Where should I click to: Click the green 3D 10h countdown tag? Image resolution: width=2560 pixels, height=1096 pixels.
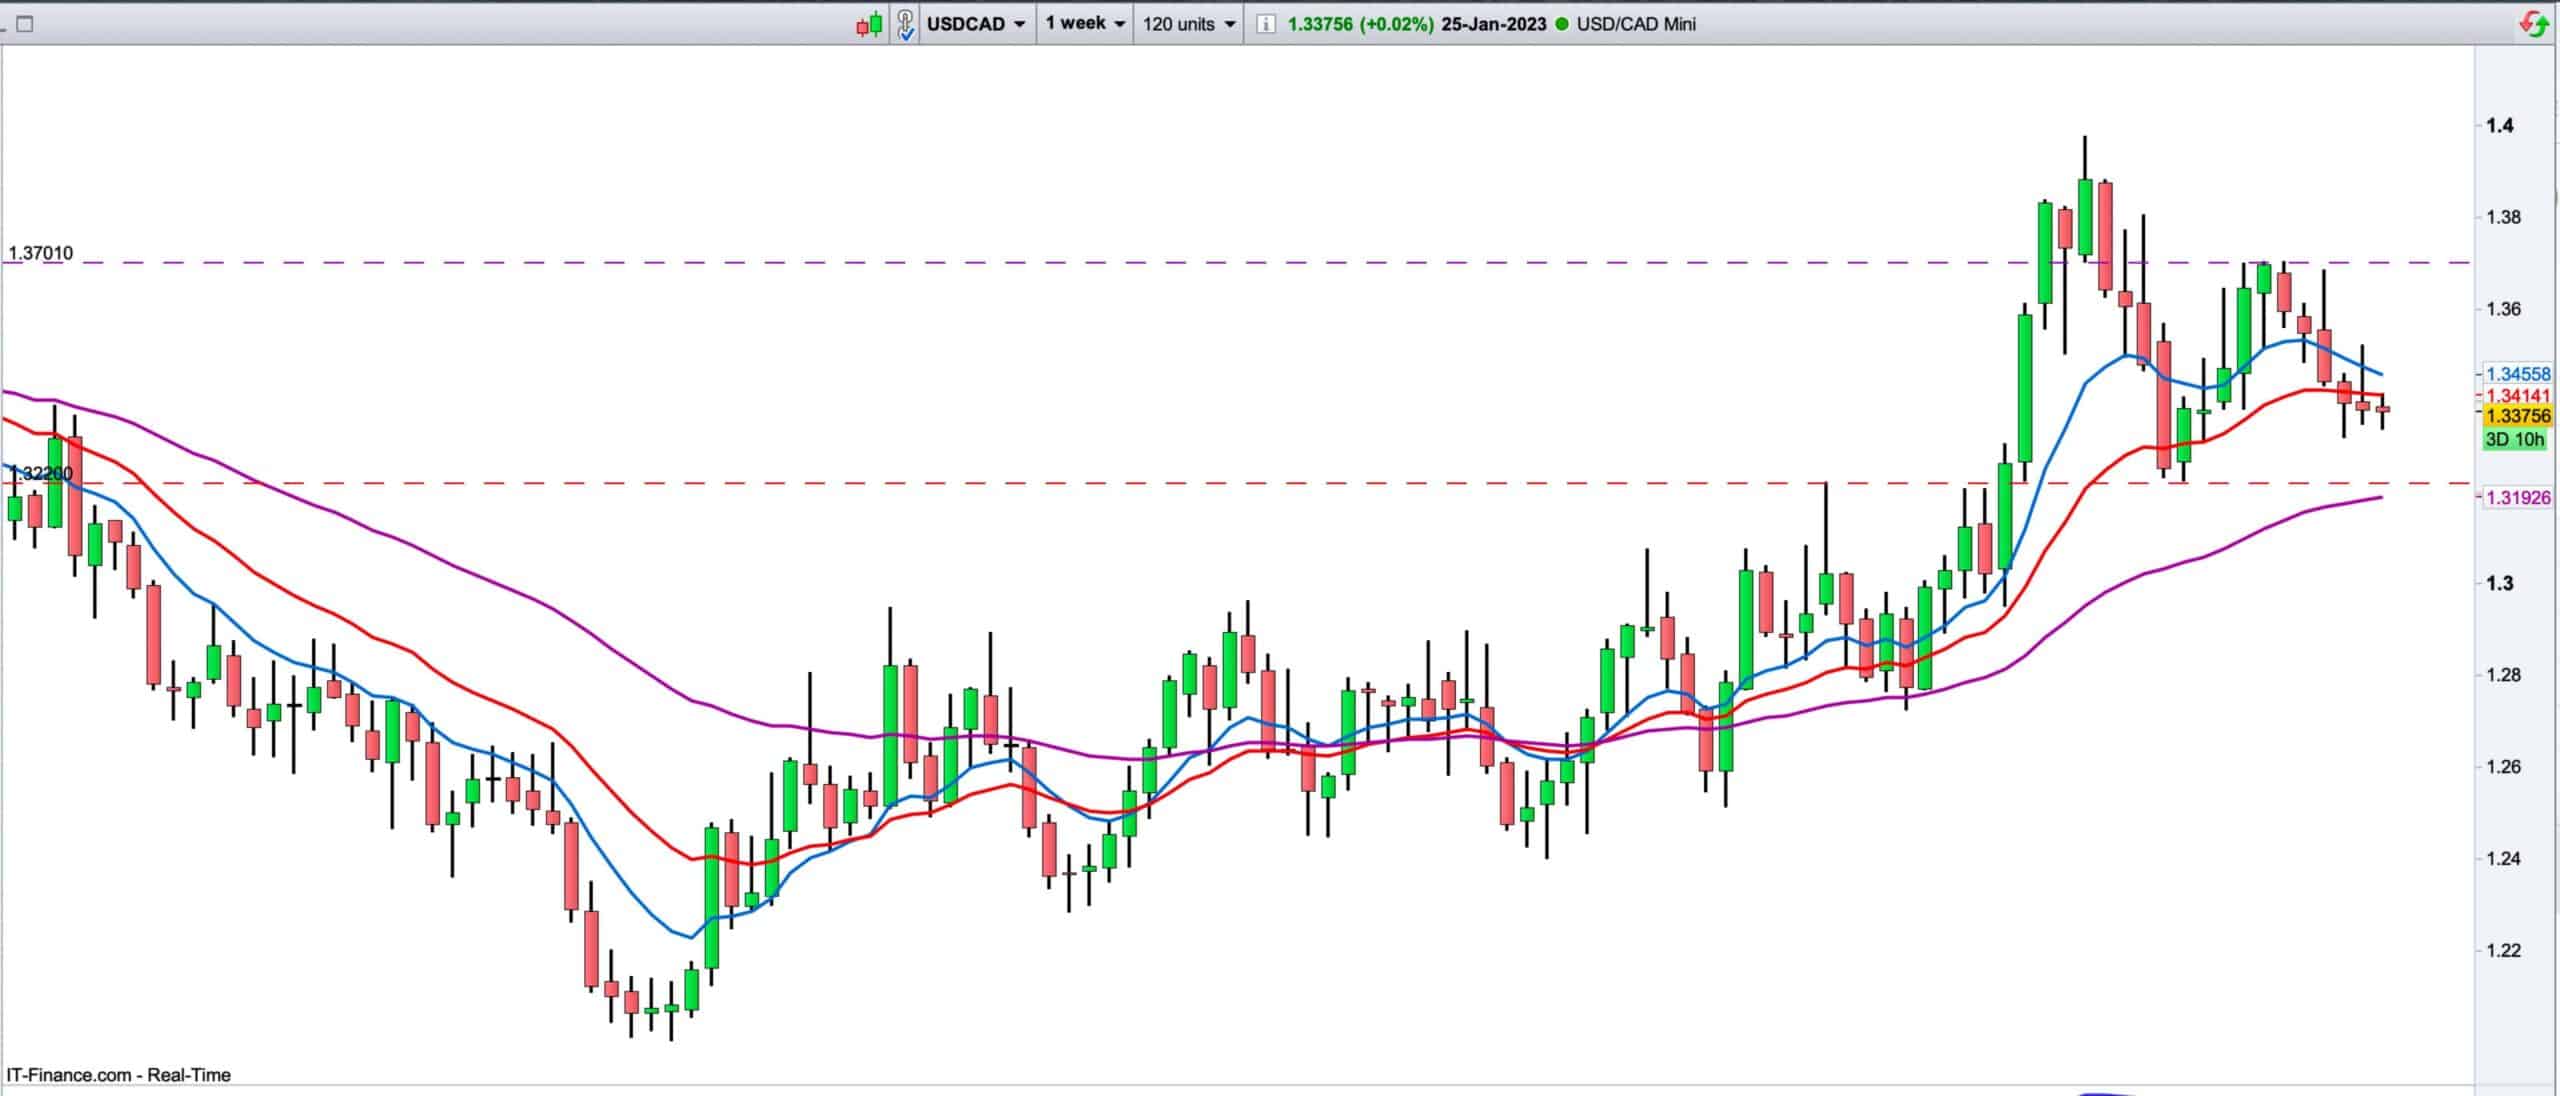(2514, 440)
